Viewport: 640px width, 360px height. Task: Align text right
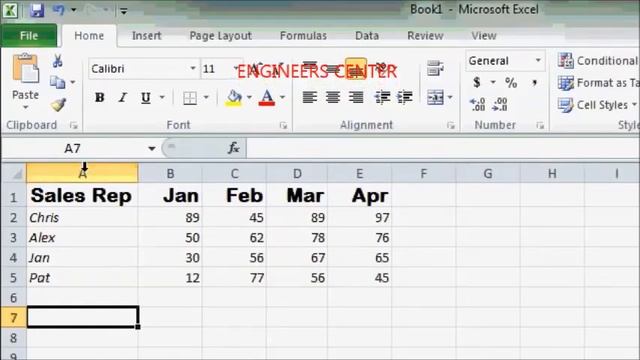(x=356, y=98)
